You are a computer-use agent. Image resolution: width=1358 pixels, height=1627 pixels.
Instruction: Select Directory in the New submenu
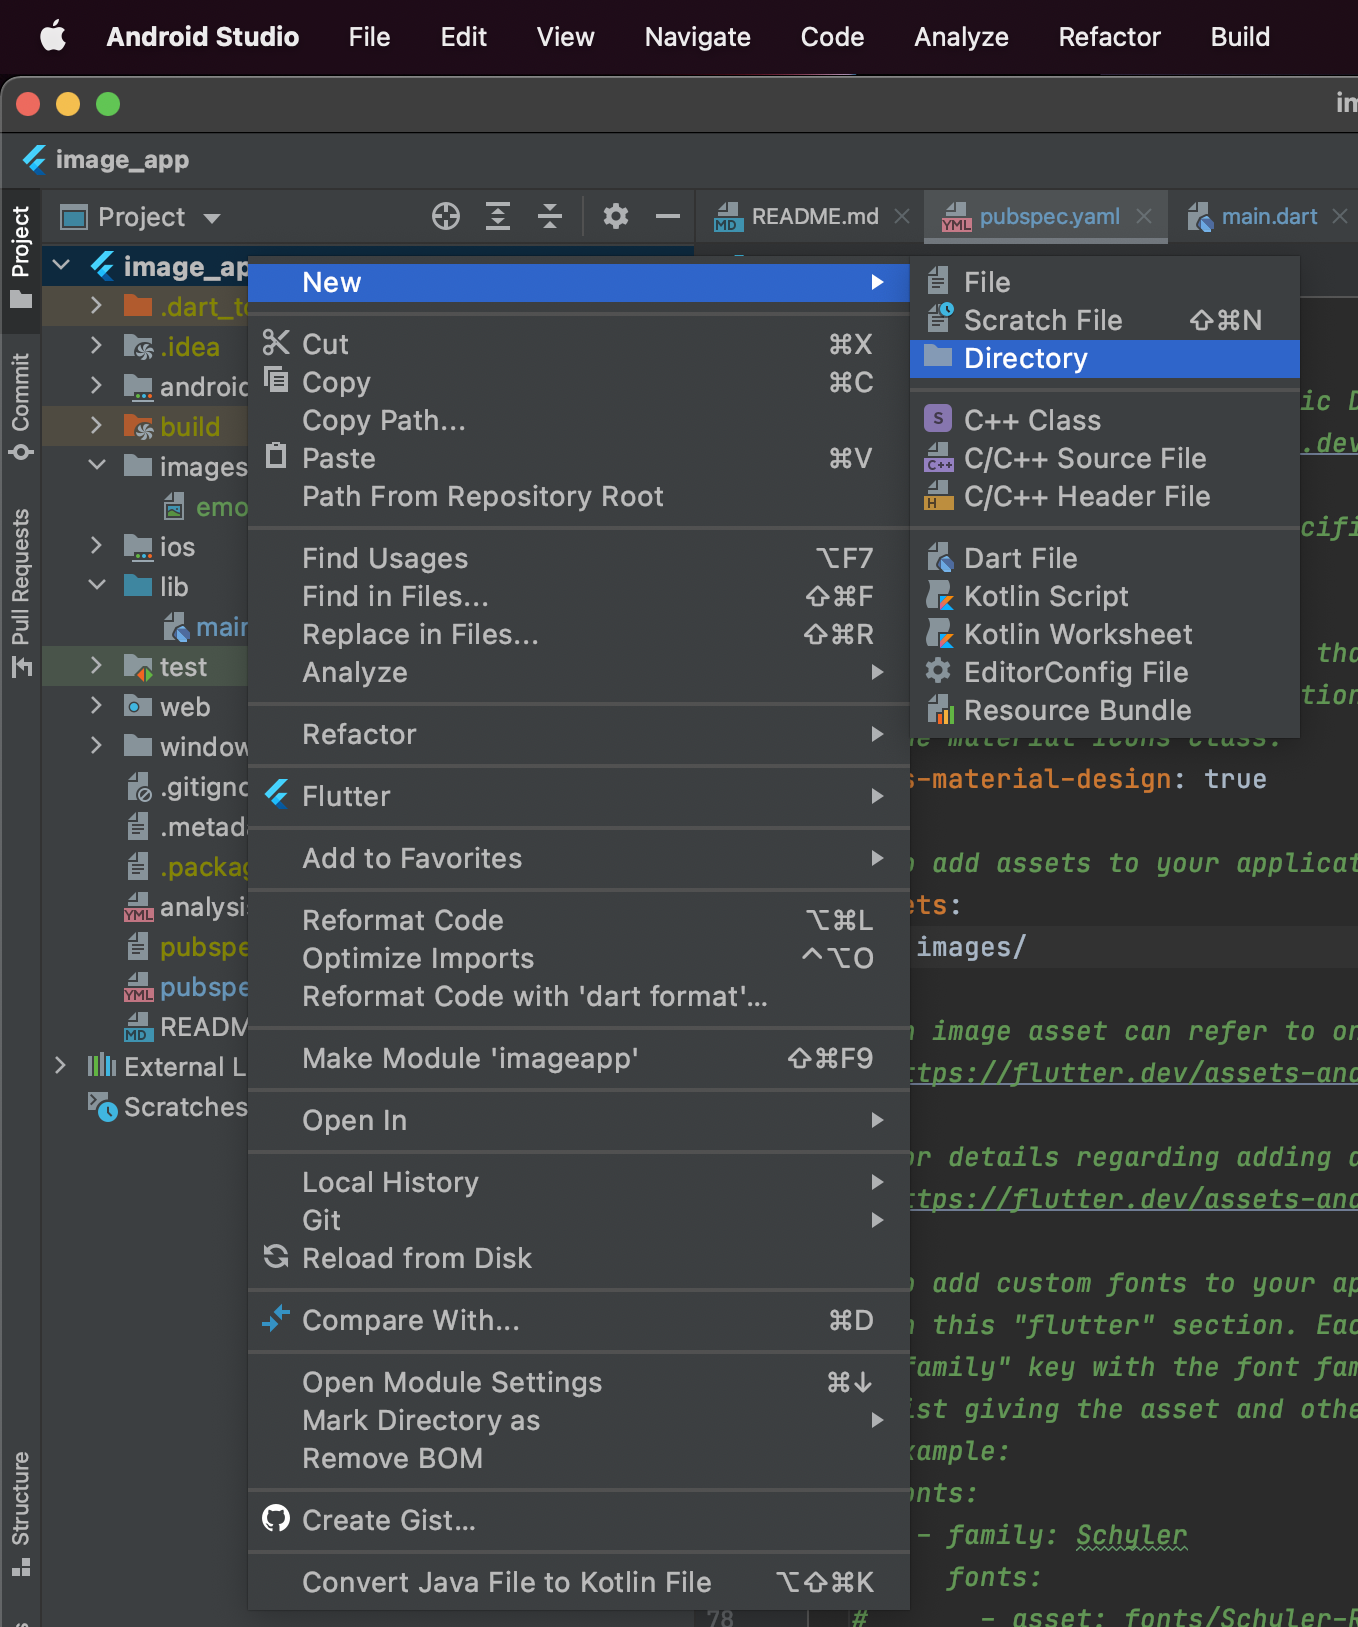(1104, 359)
